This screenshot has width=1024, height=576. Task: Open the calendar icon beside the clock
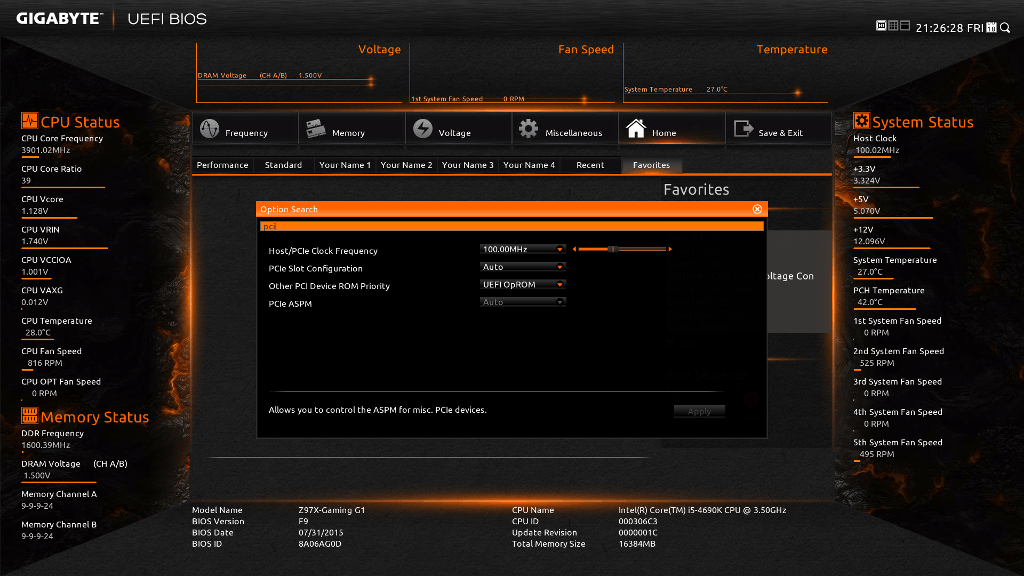click(991, 27)
